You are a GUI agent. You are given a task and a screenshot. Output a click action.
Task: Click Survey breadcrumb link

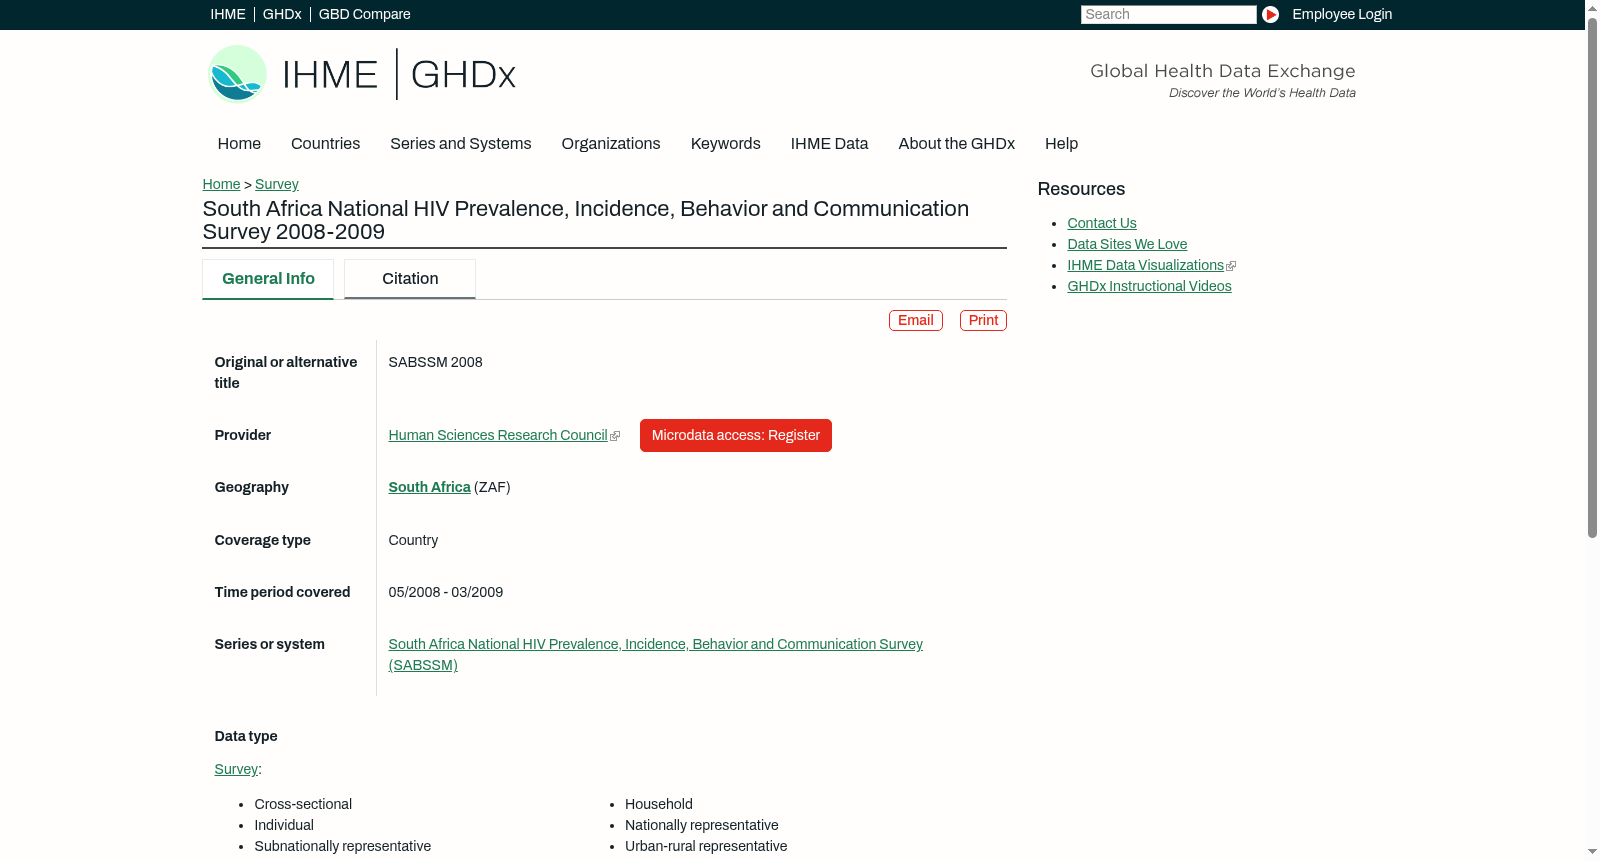[x=277, y=184]
